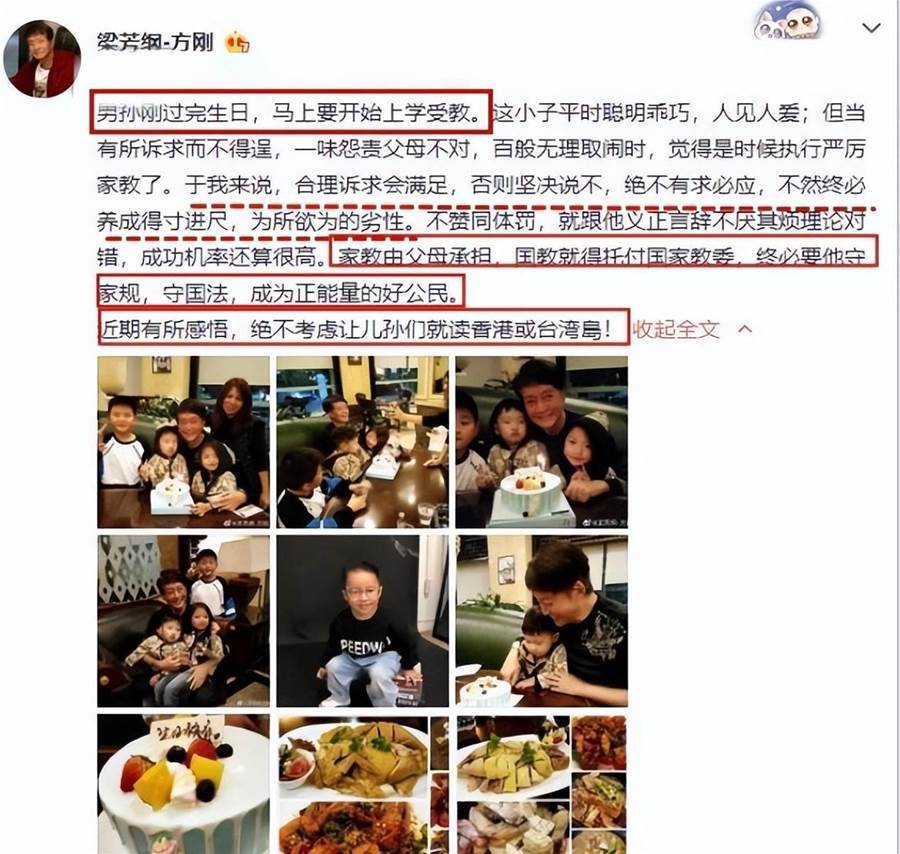The image size is (900, 854).
Task: Open photo of boy wearing glasses
Action: pyautogui.click(x=363, y=621)
